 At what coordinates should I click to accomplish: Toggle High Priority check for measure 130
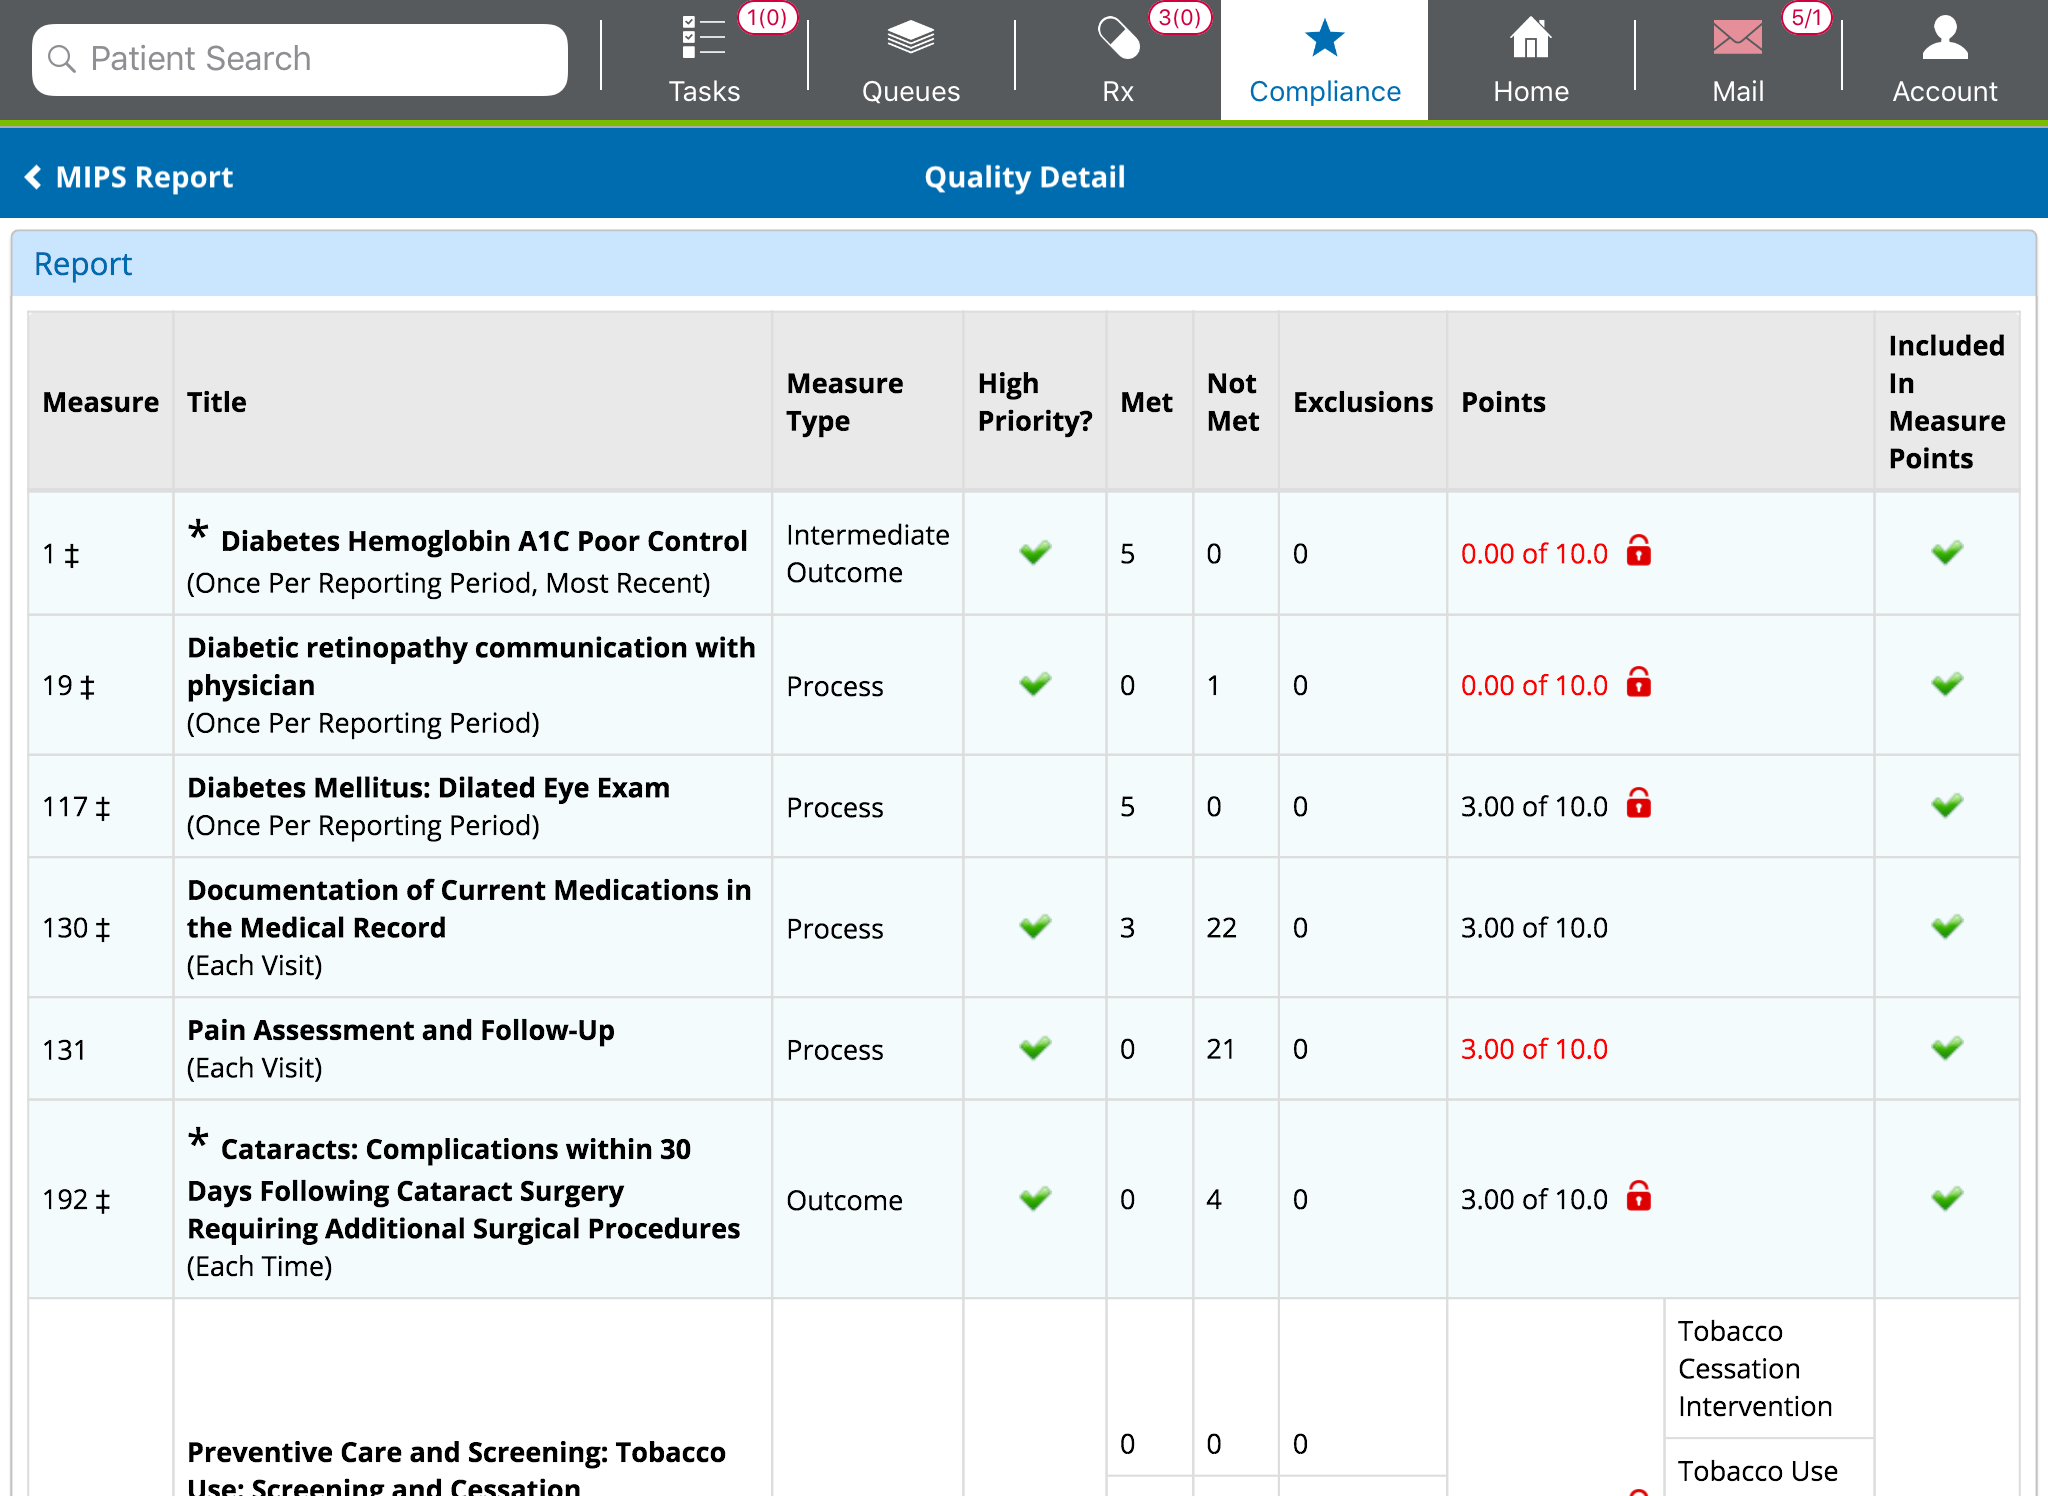(1035, 927)
